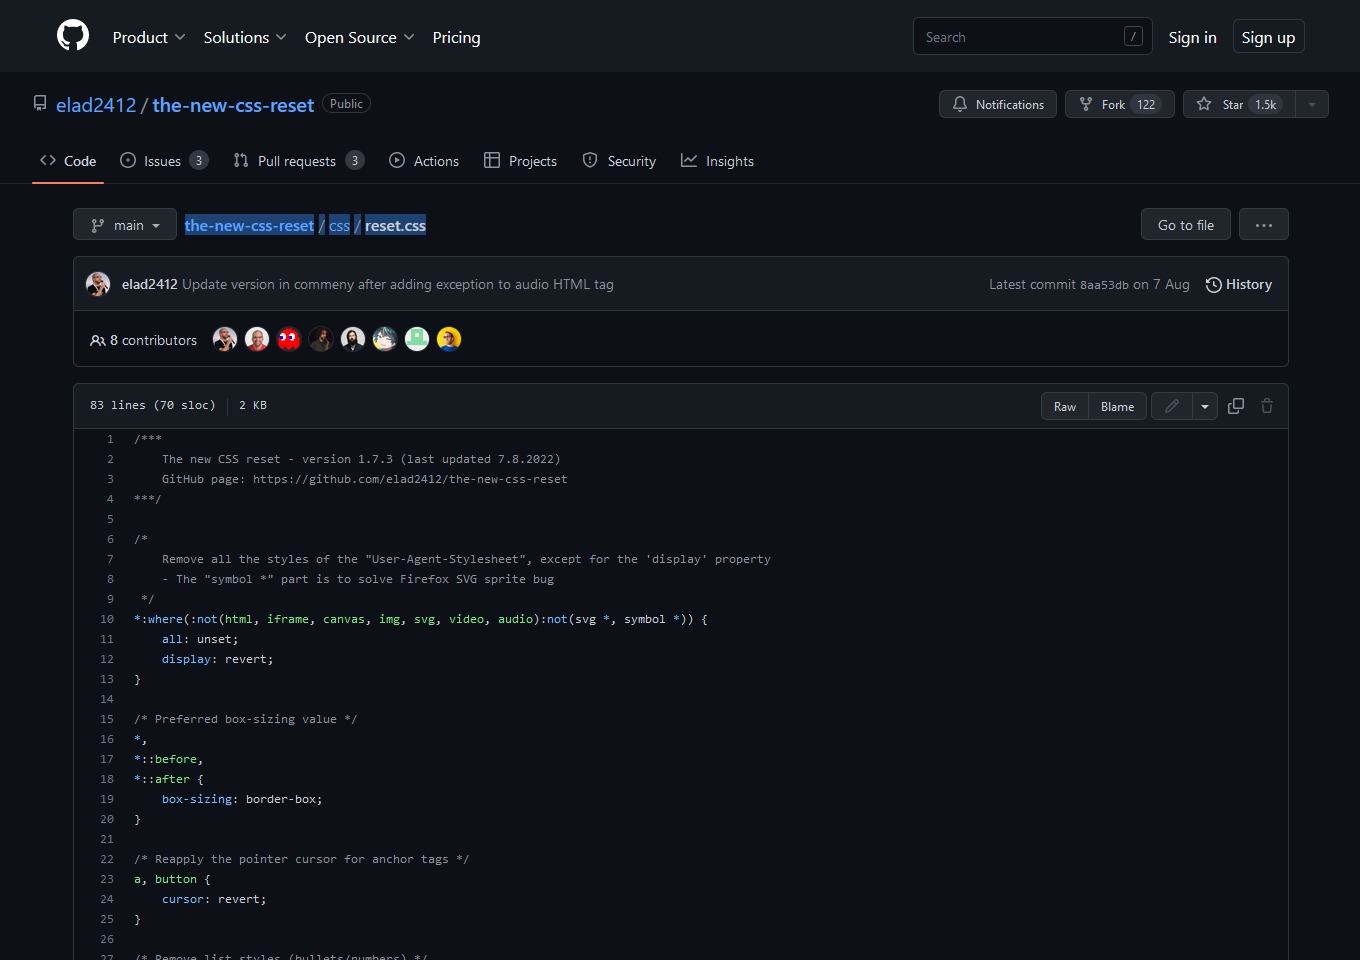Screen dimensions: 1360x960
Task: Select code line number 19
Action: point(107,799)
